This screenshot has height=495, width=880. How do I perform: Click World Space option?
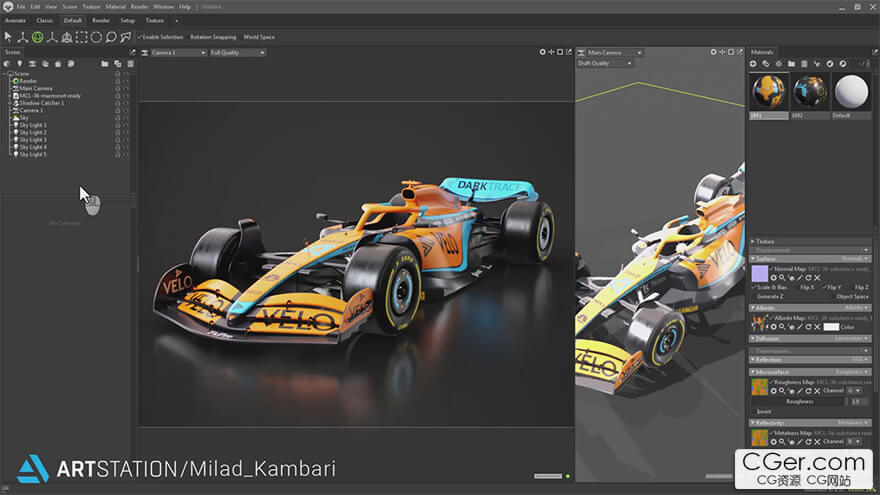pos(259,37)
